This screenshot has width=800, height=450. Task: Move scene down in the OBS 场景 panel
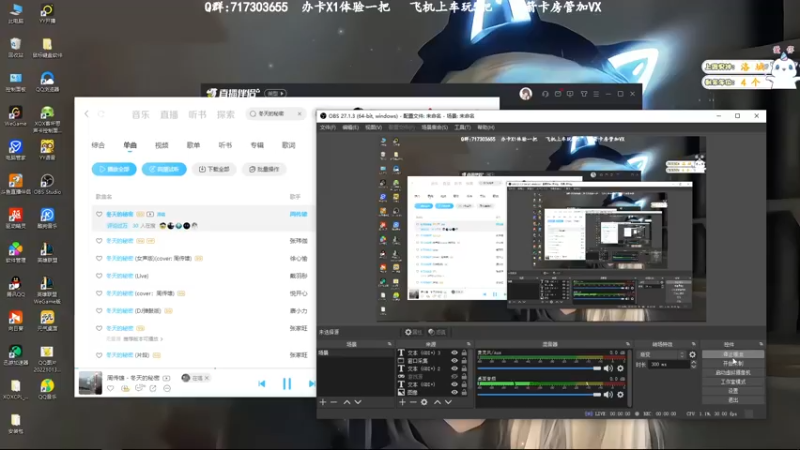point(358,402)
